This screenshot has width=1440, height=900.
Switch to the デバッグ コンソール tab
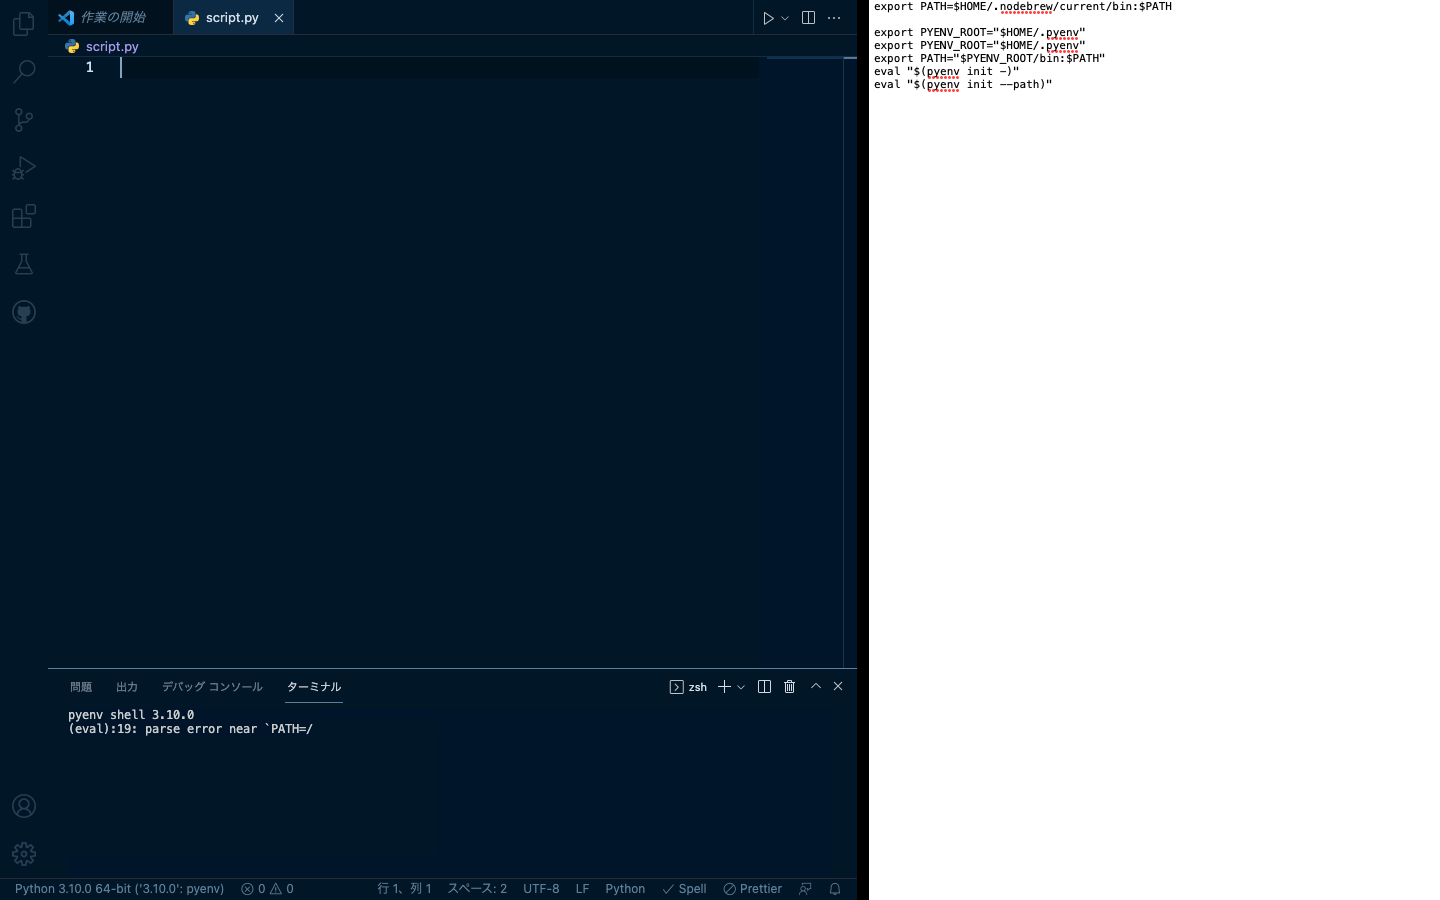(x=212, y=687)
